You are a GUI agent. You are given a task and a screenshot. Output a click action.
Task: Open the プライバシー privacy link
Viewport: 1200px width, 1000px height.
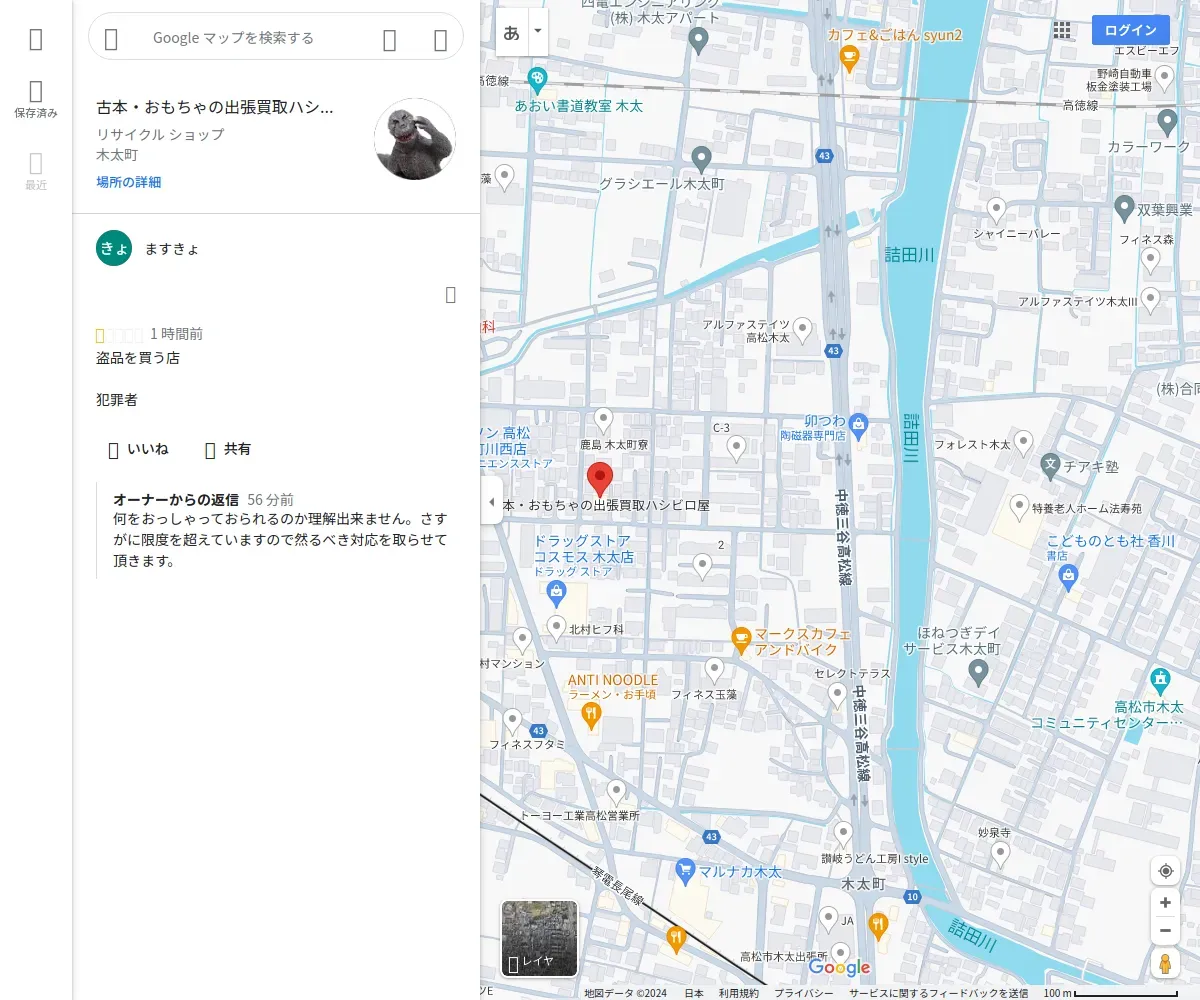[803, 993]
